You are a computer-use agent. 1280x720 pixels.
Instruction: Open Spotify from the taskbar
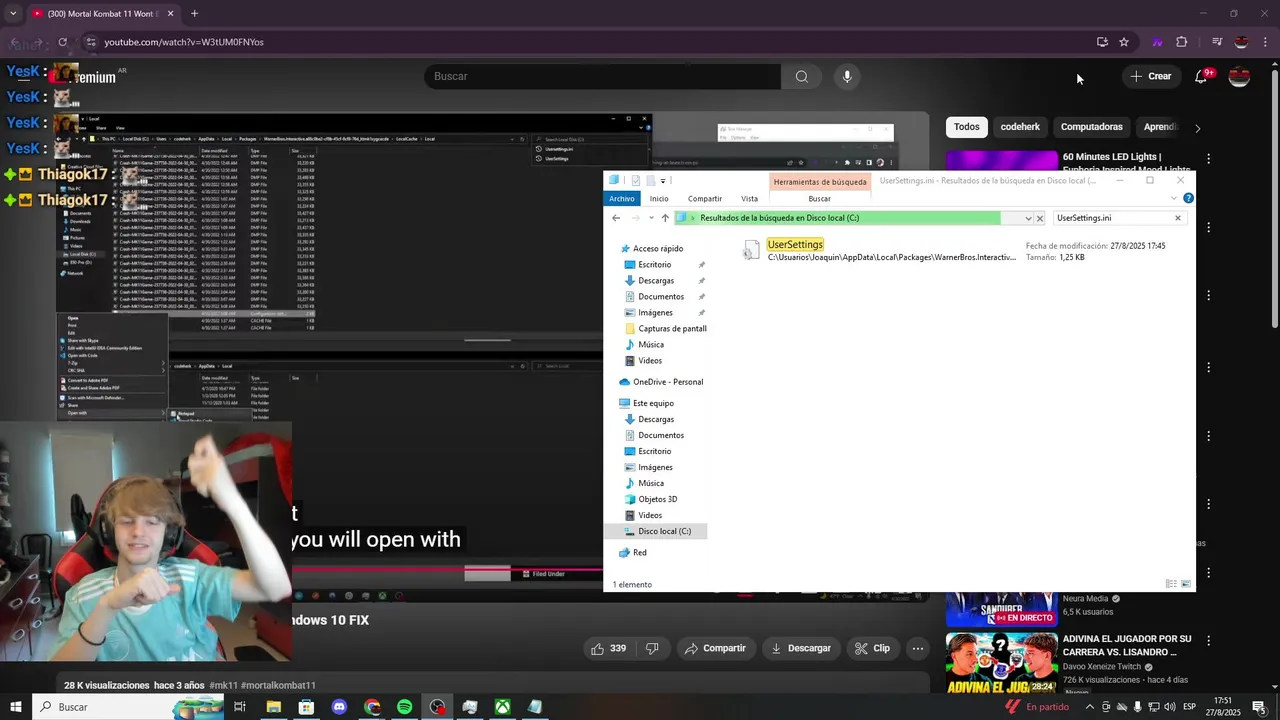(405, 707)
